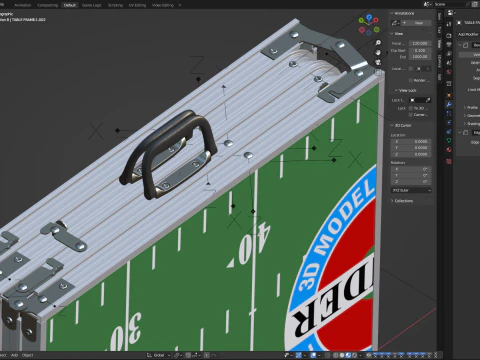Open World properties red globe icon

[449, 72]
